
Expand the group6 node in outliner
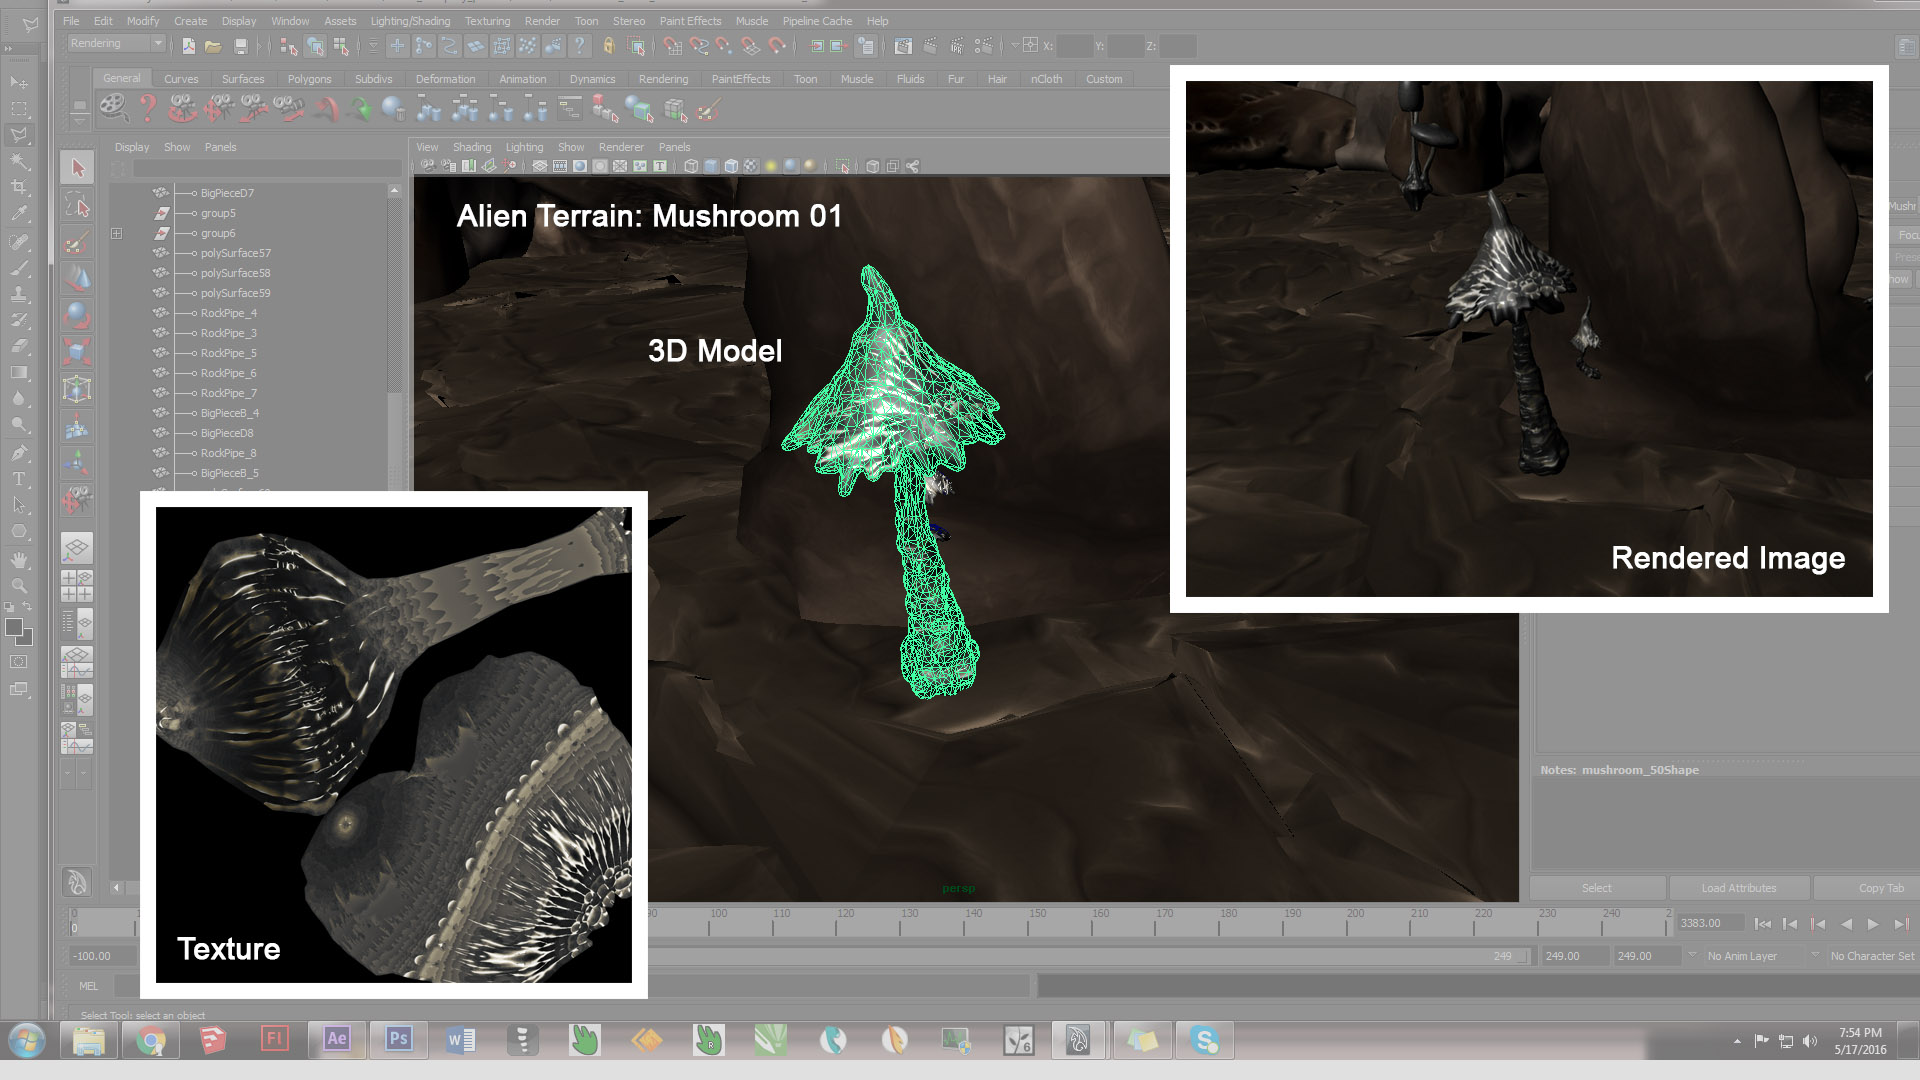tap(117, 233)
